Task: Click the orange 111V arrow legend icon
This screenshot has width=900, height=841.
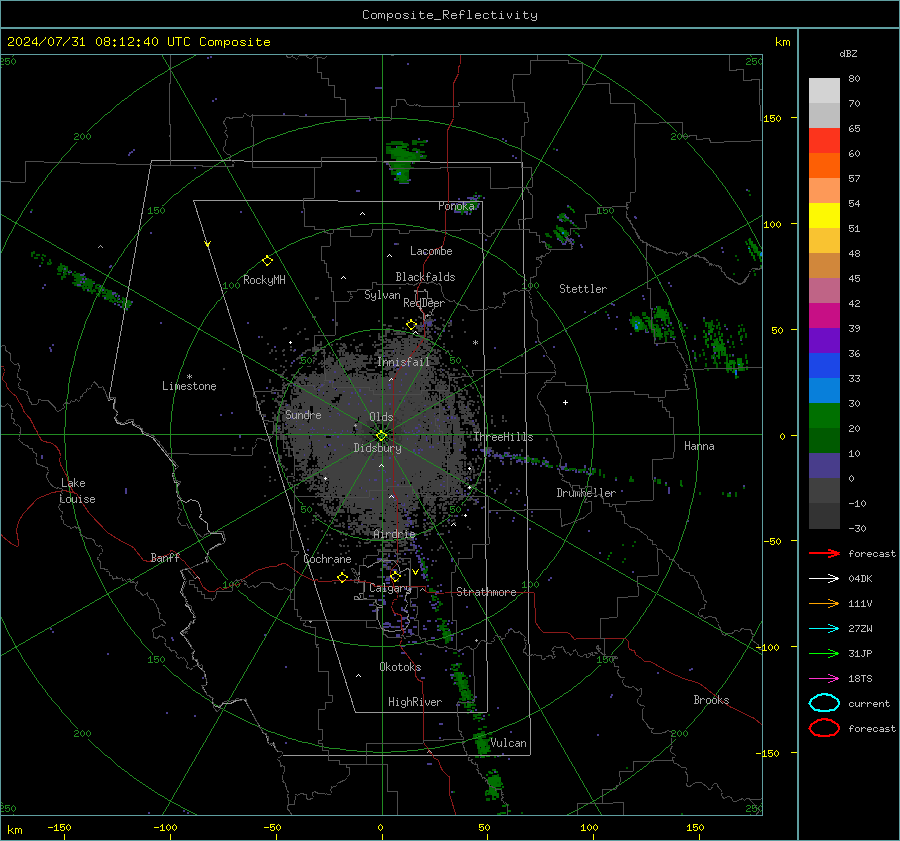Action: tap(824, 603)
